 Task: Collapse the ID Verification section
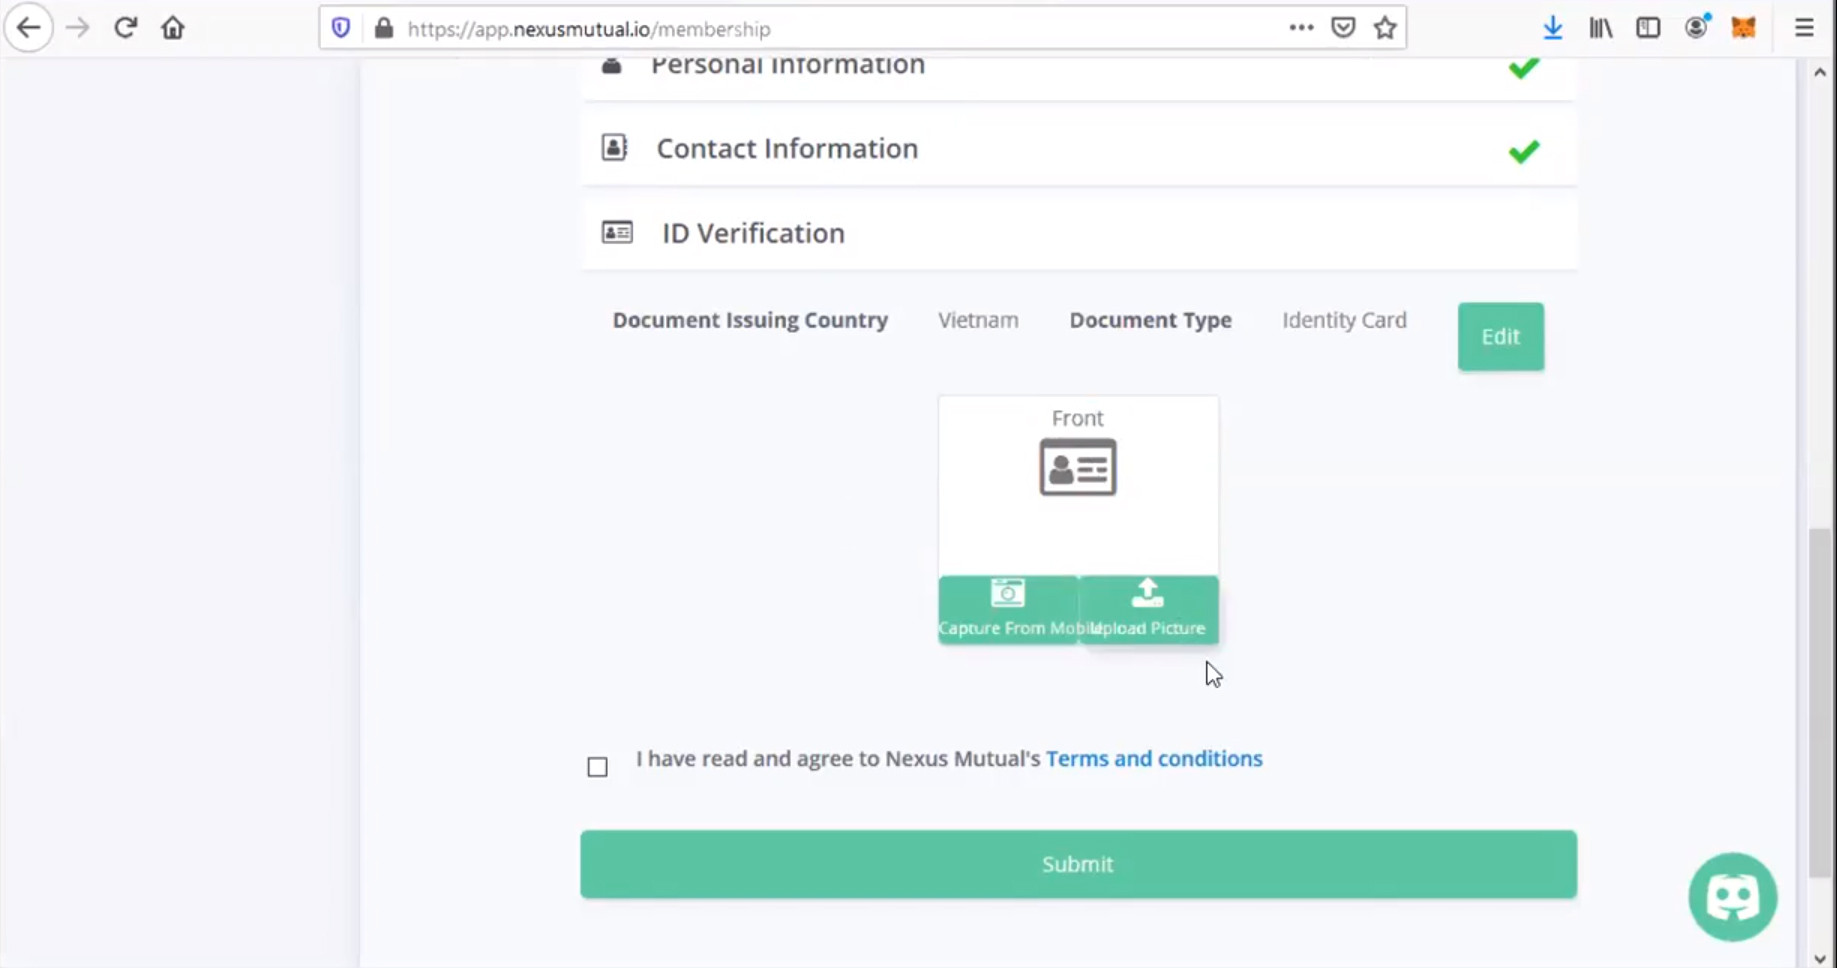point(1078,233)
